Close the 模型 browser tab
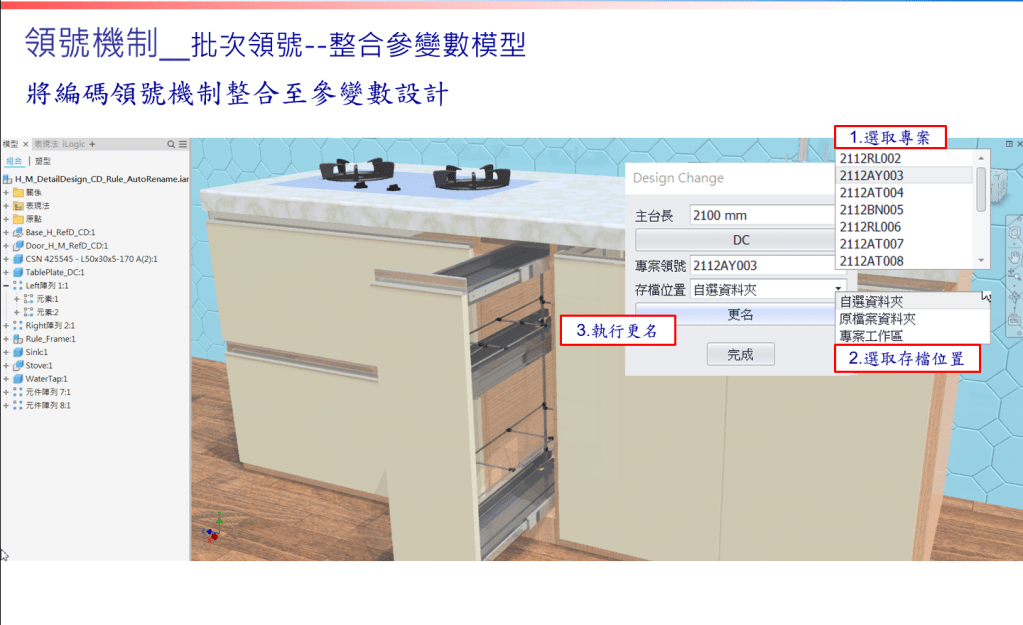 tap(25, 144)
